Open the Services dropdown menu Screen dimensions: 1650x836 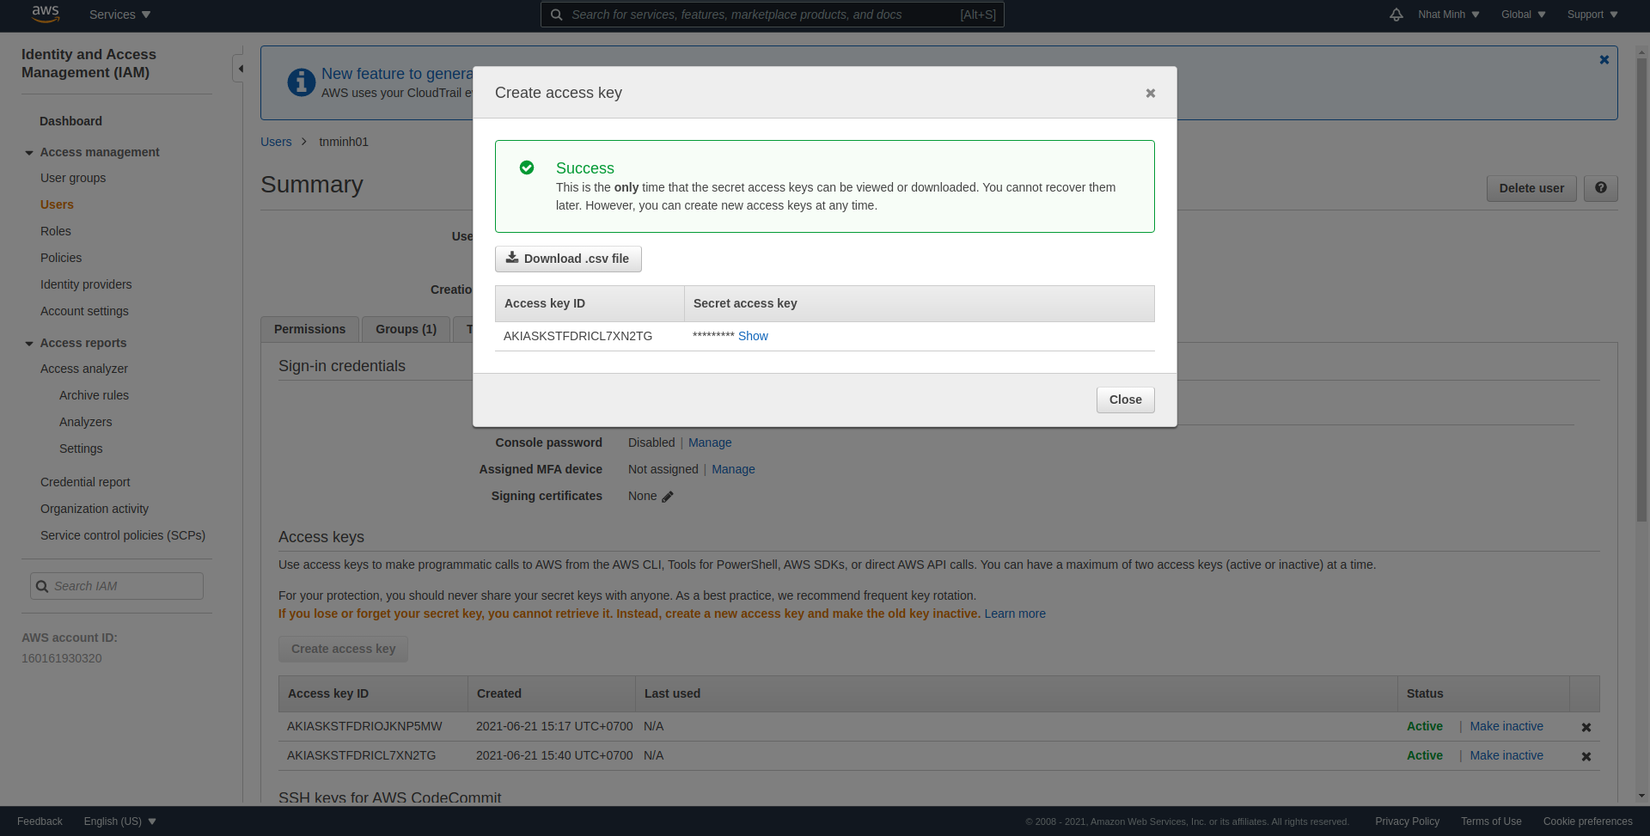point(120,15)
